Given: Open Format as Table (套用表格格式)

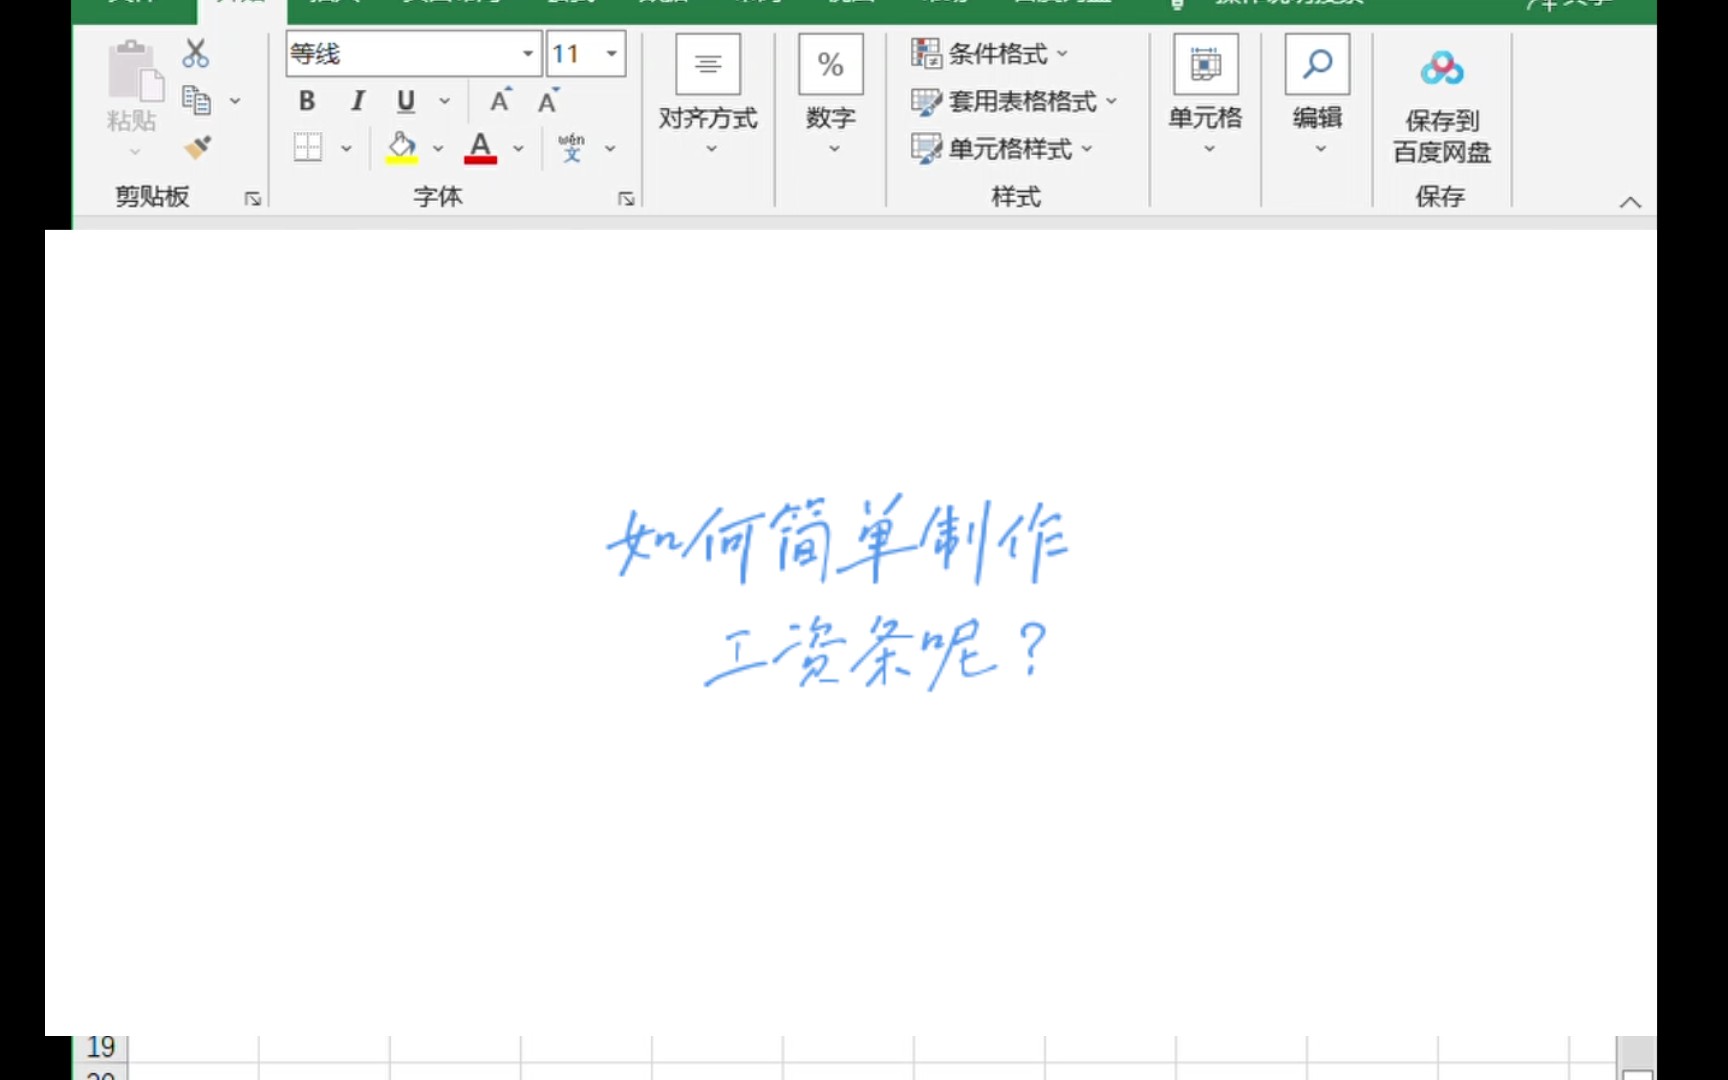Looking at the screenshot, I should click(1014, 101).
